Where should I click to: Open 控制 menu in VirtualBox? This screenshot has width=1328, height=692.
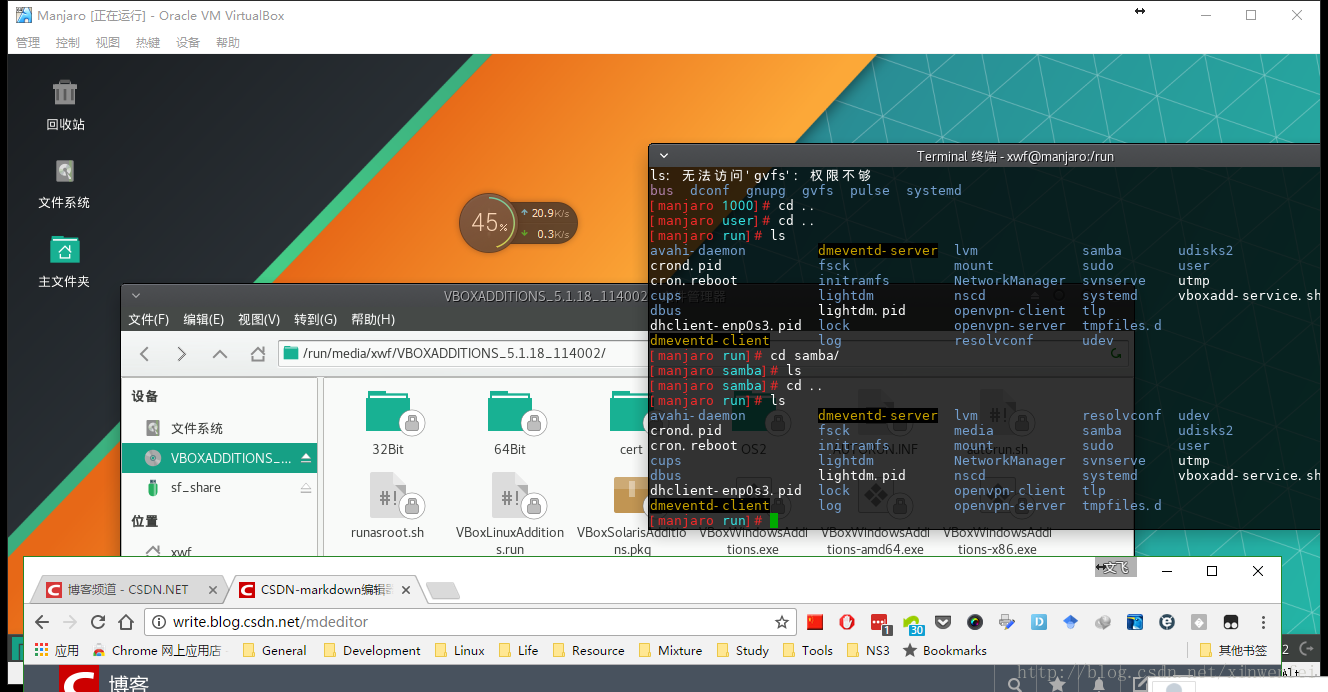[68, 42]
